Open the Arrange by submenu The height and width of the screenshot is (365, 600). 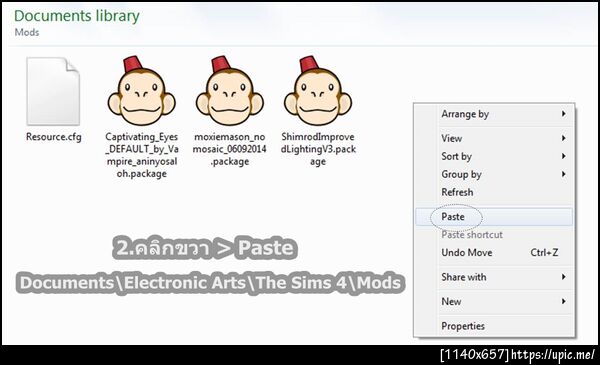pyautogui.click(x=494, y=114)
